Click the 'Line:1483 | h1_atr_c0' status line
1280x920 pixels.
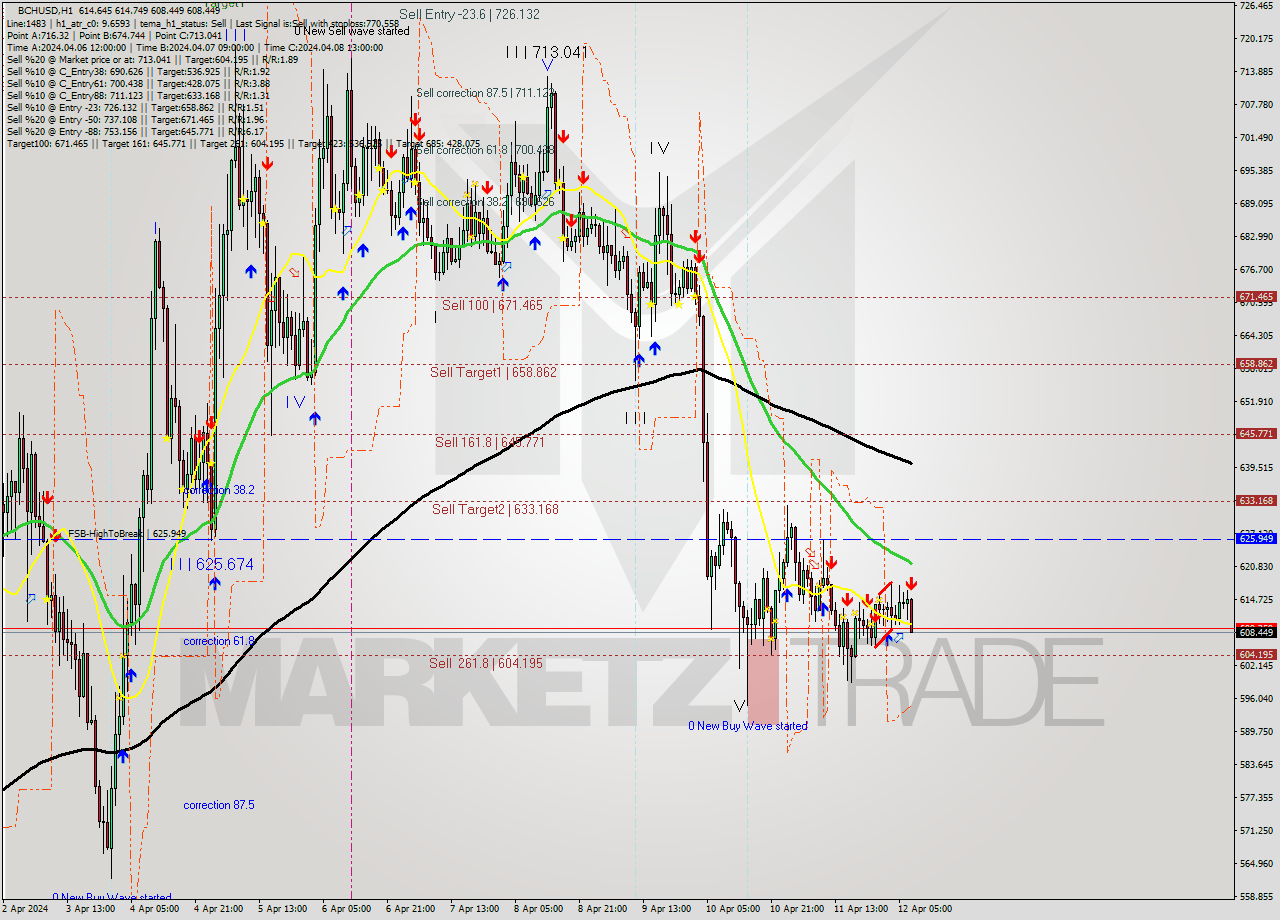tap(203, 22)
